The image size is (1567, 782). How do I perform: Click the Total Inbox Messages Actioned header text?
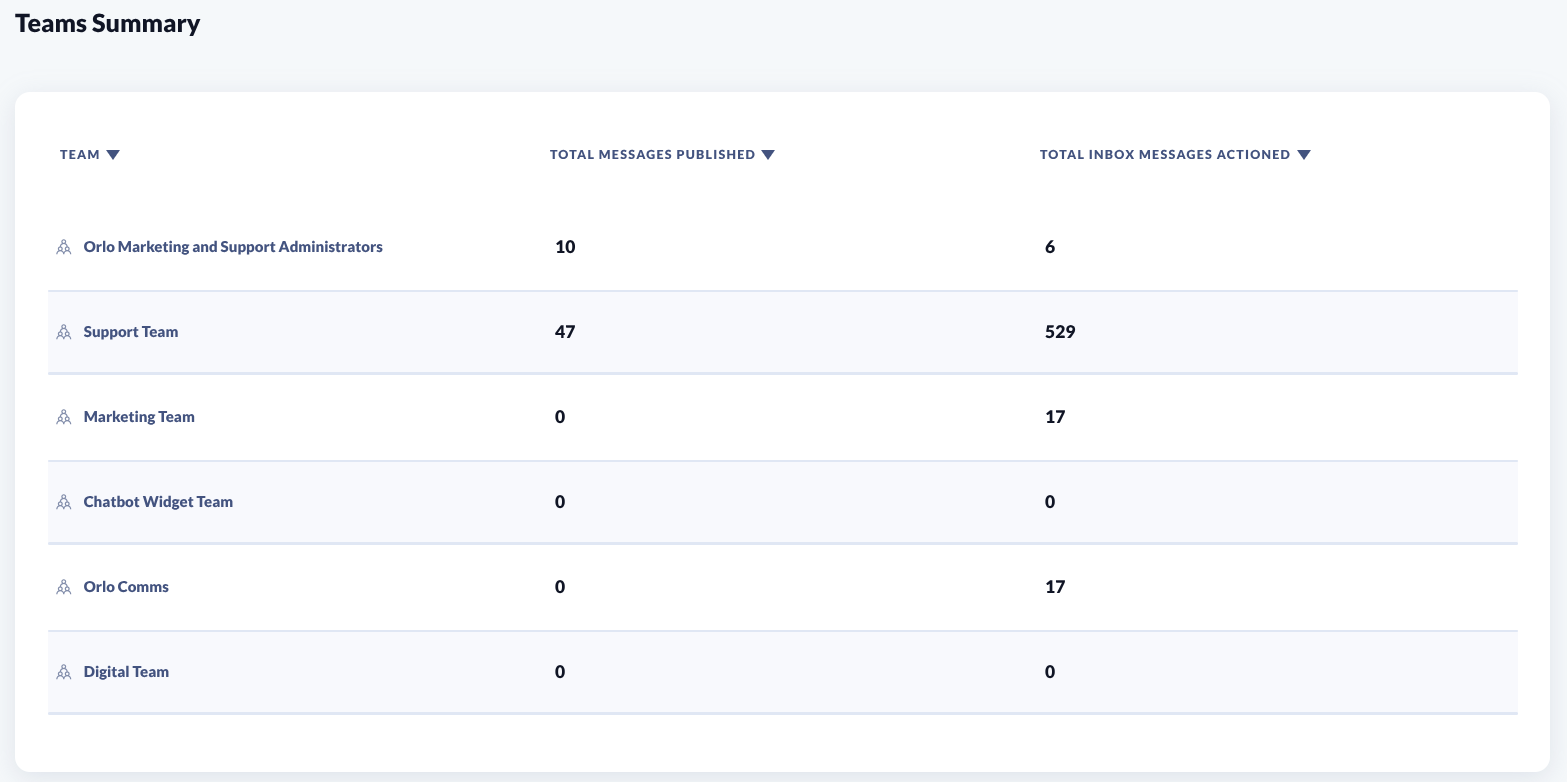pos(1164,155)
